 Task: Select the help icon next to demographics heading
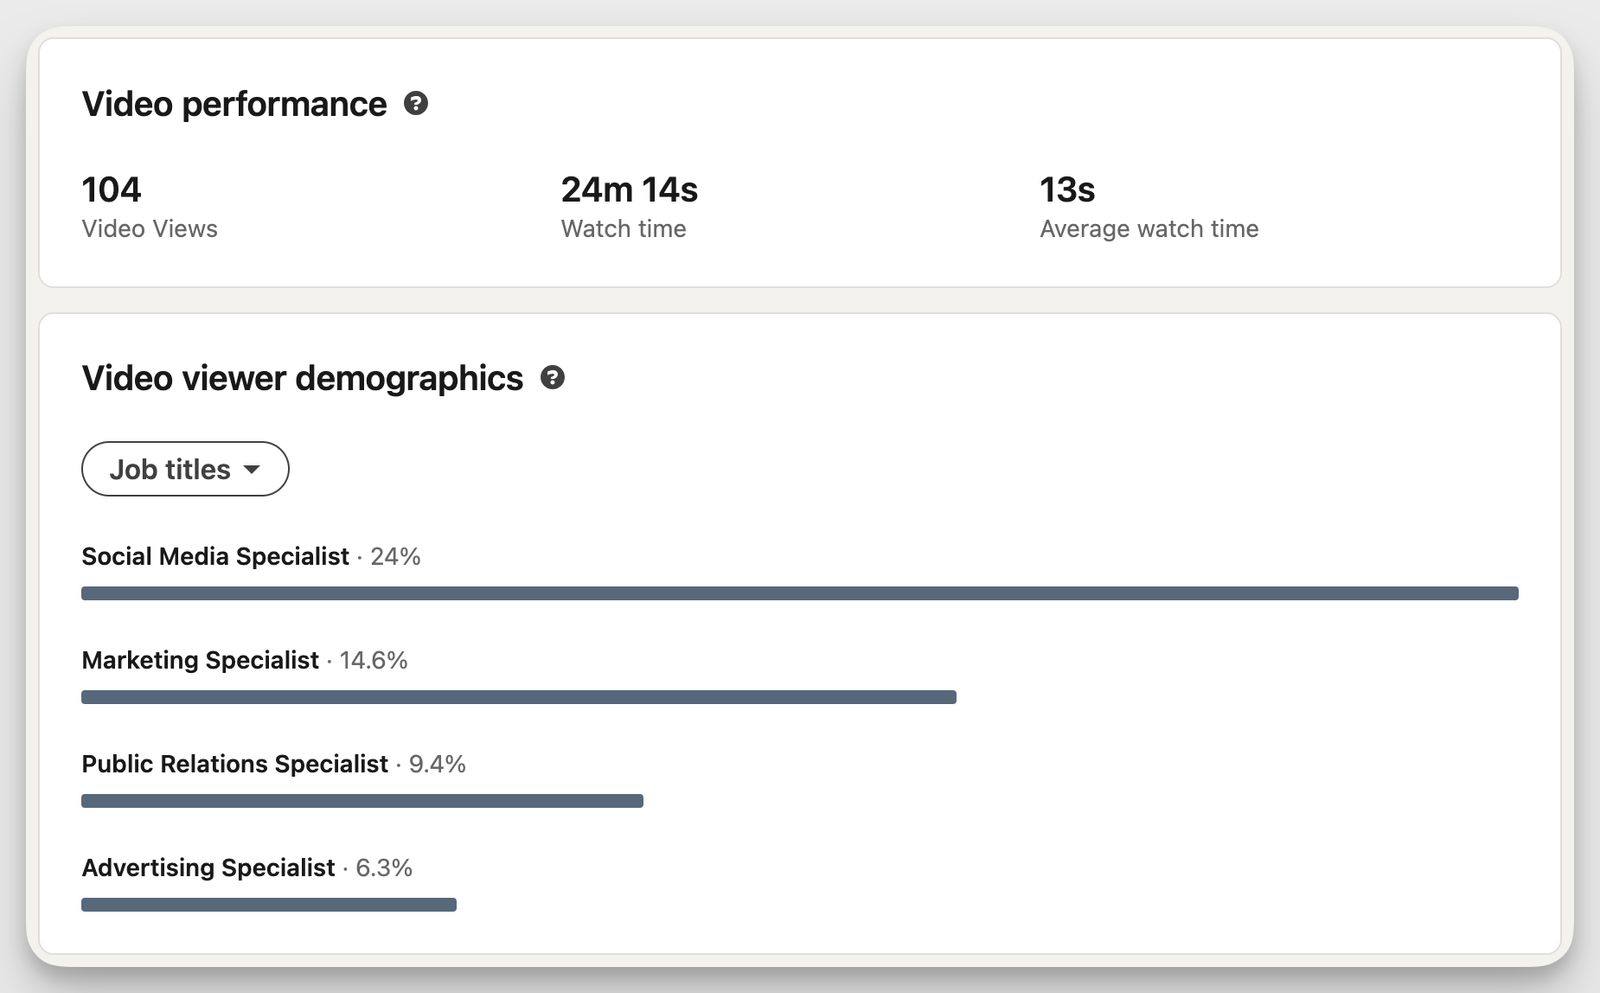pos(553,378)
